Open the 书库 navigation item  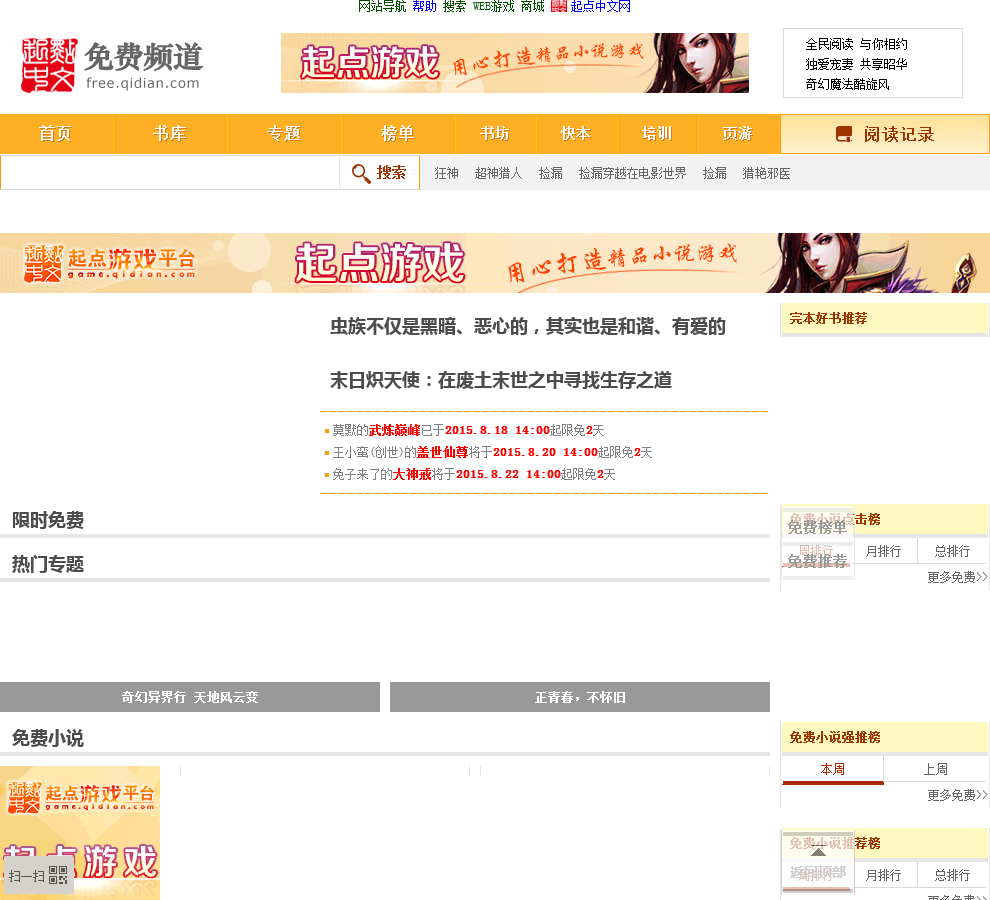170,134
